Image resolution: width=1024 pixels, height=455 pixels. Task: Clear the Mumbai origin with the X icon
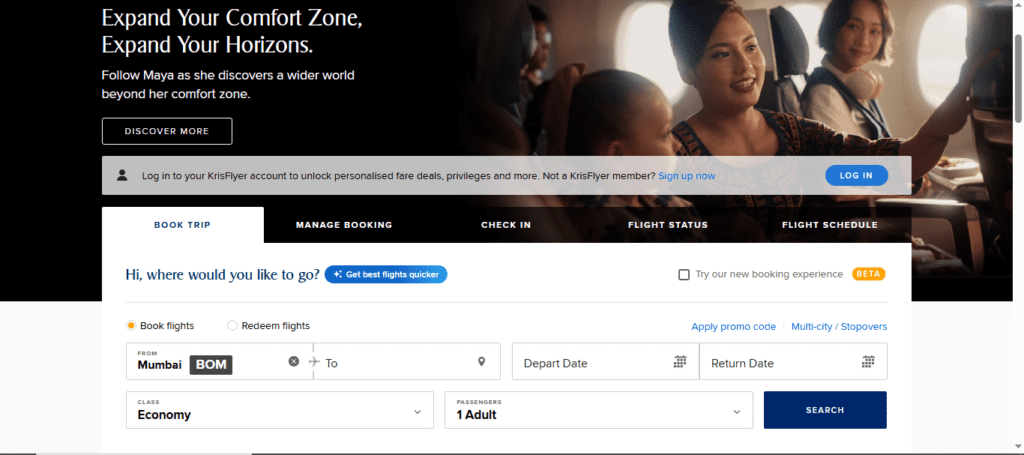click(294, 361)
